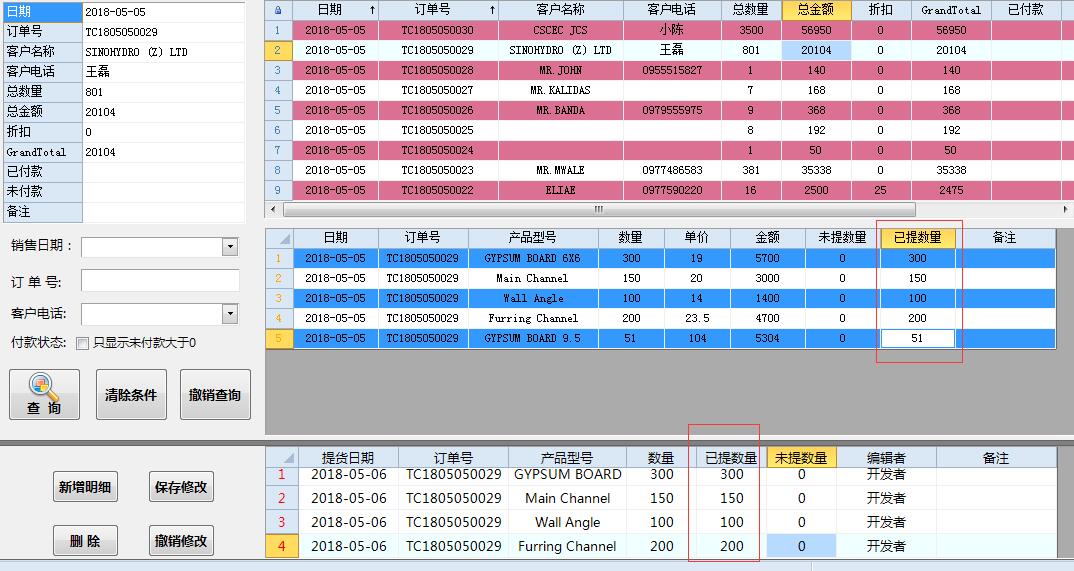
Task: Click the lock icon in top grid corner
Action: (278, 10)
